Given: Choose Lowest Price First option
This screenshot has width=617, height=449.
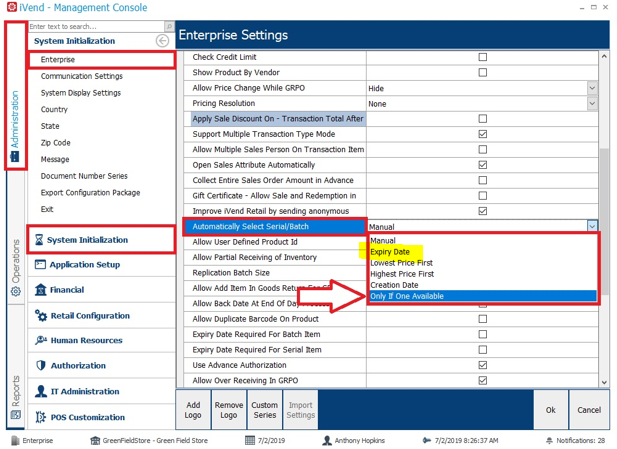Looking at the screenshot, I should tap(483, 262).
